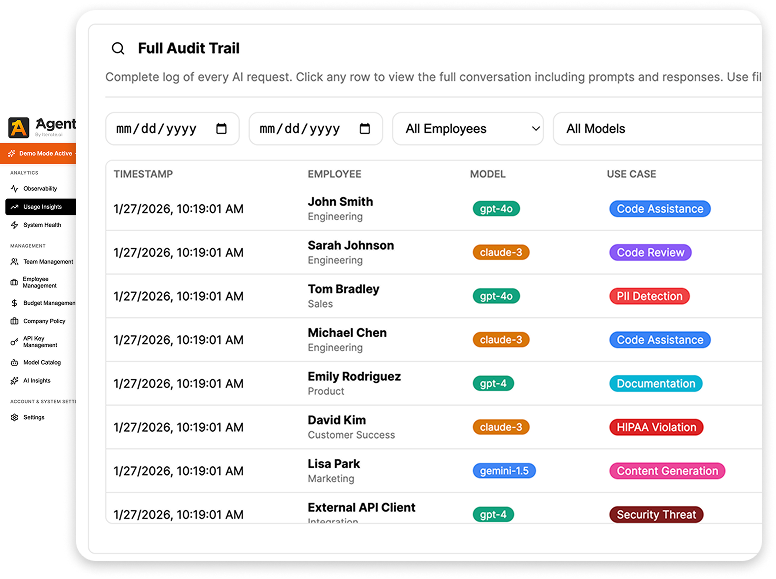Click the USE CASE column header
Image resolution: width=776 pixels, height=579 pixels.
click(x=631, y=174)
